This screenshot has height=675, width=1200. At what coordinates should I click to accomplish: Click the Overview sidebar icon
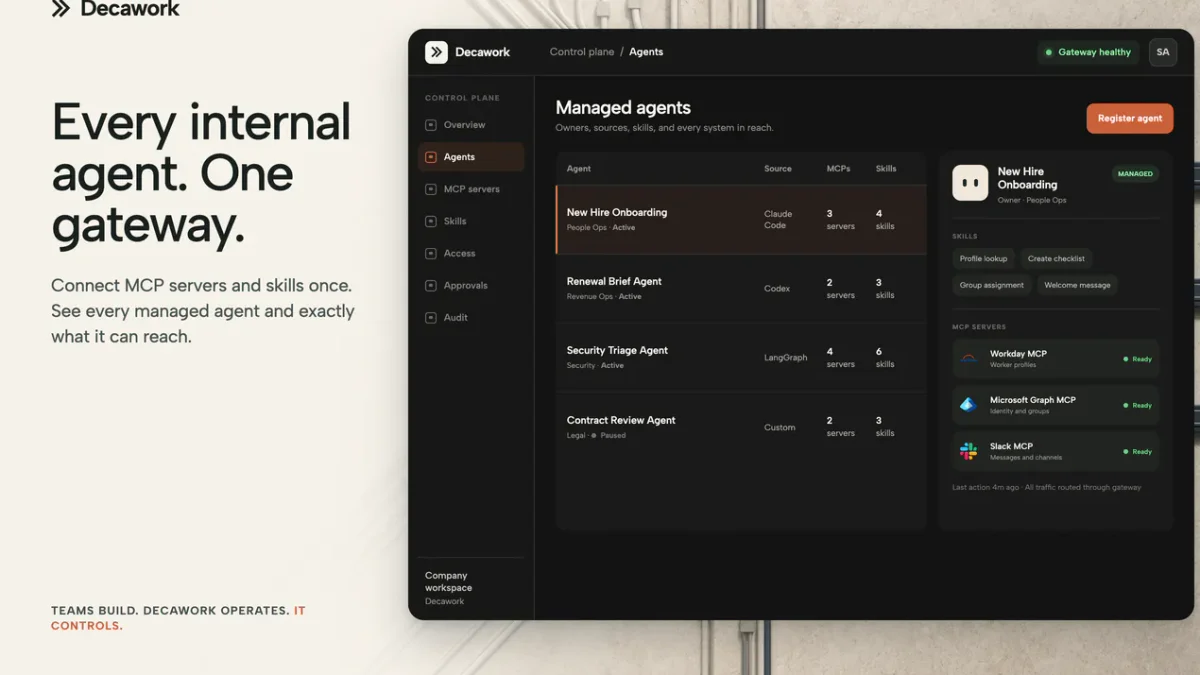point(431,125)
